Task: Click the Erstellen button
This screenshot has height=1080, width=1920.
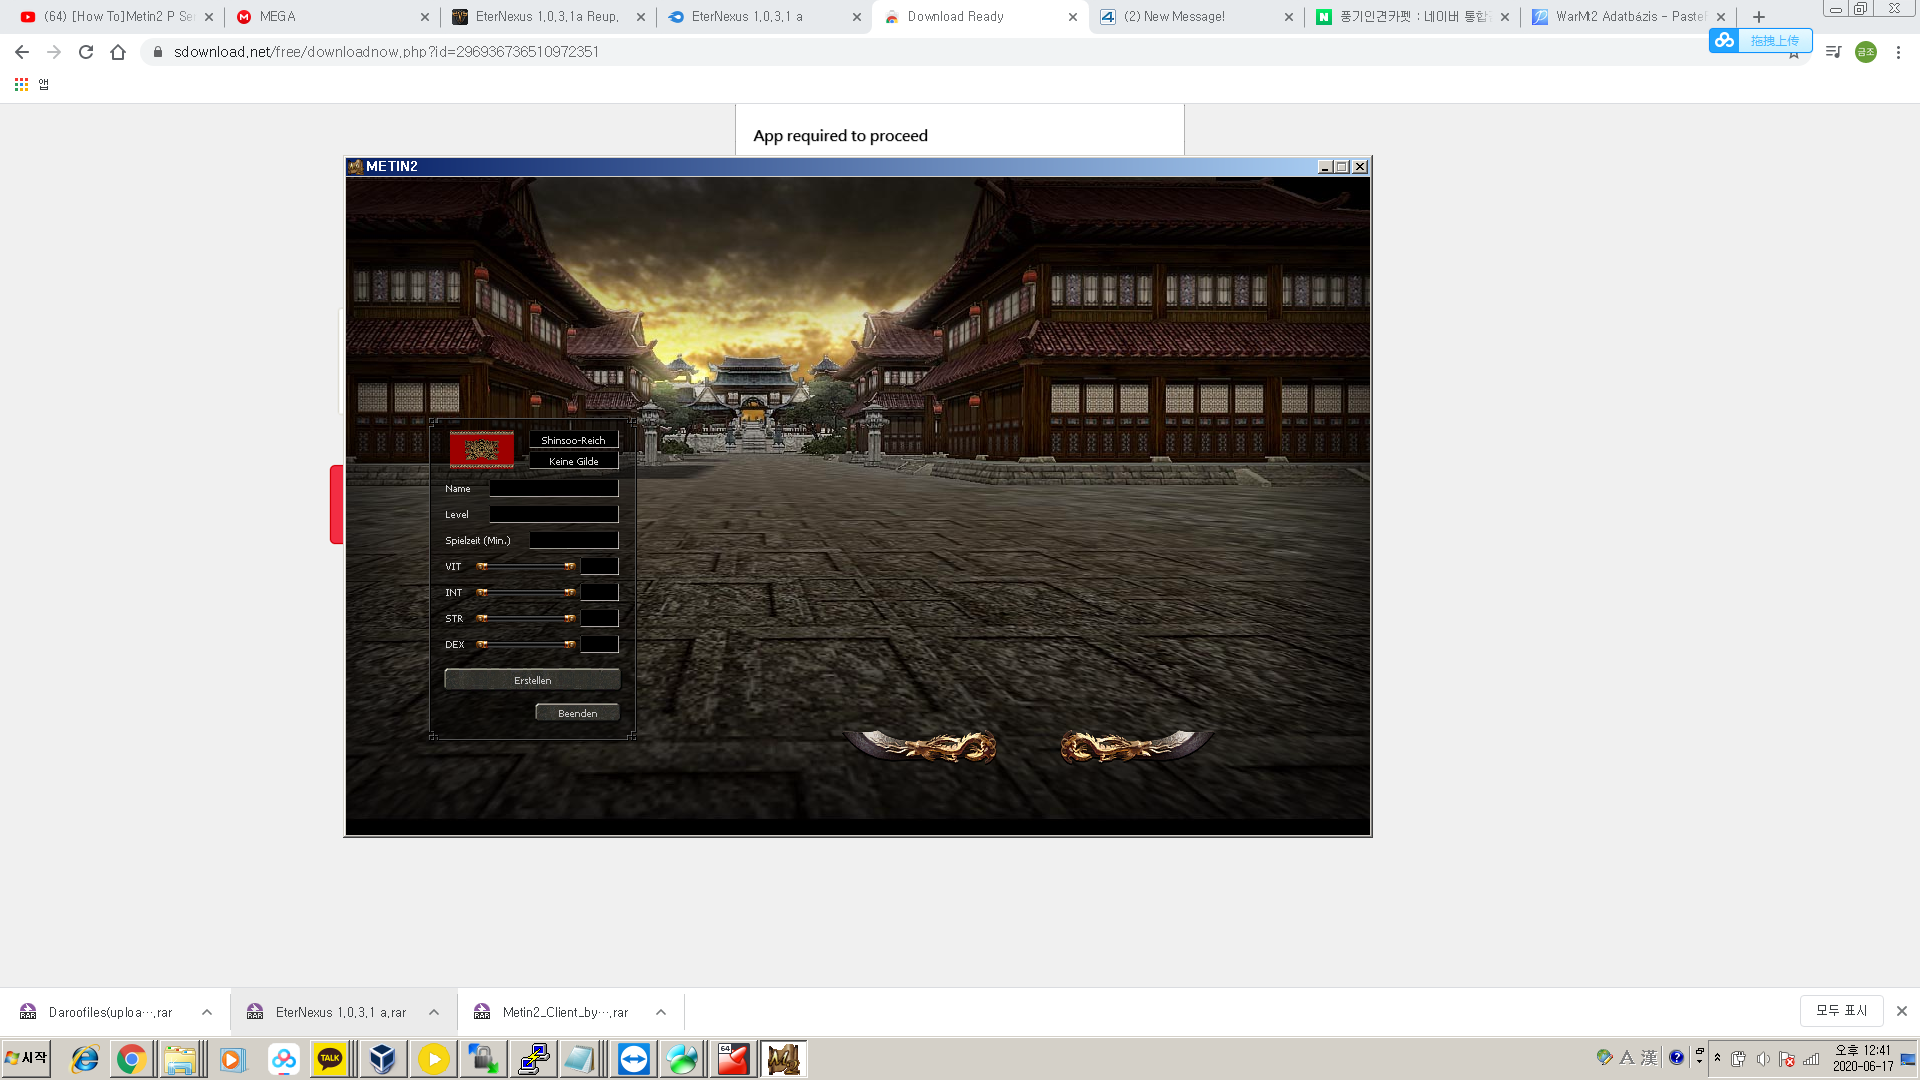Action: pos(532,680)
